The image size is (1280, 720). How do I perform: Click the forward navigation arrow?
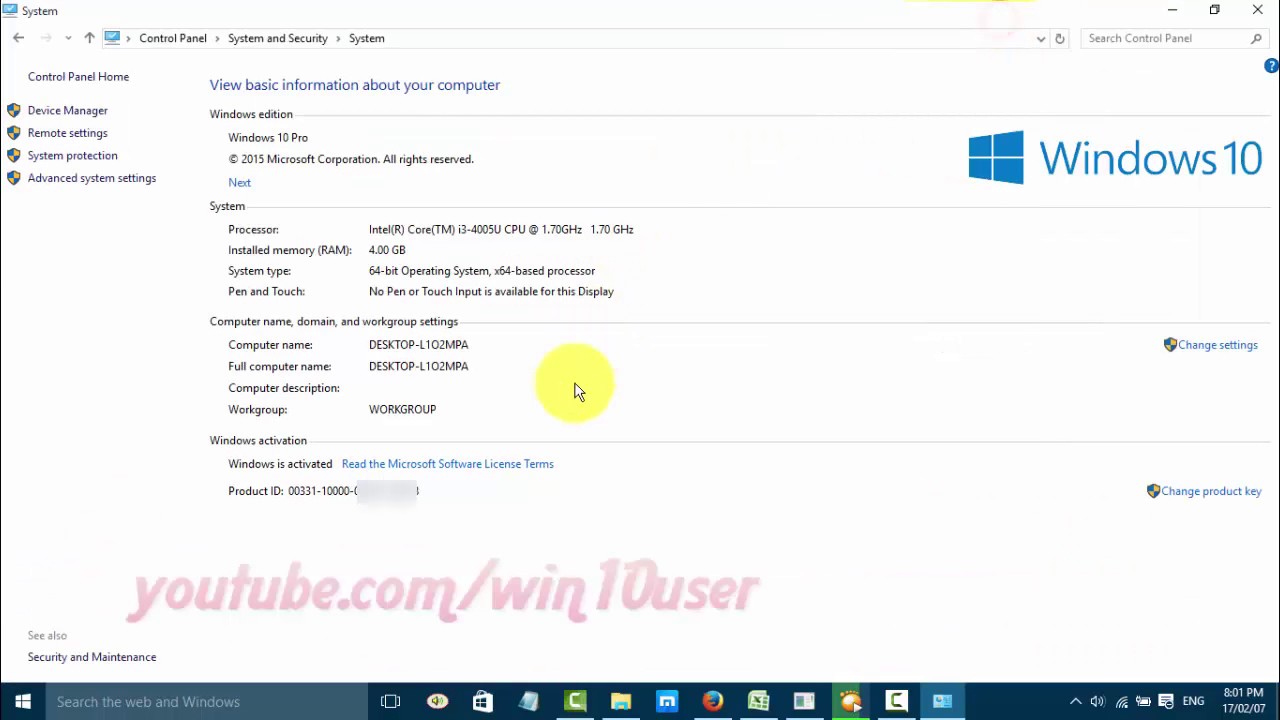pos(46,38)
